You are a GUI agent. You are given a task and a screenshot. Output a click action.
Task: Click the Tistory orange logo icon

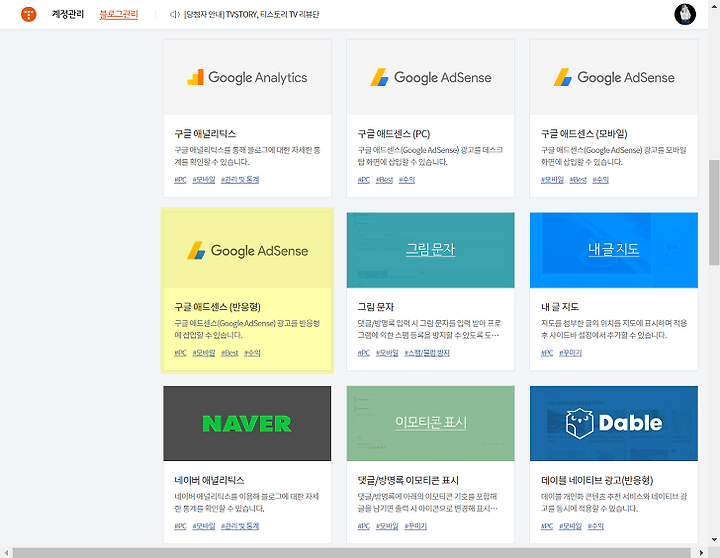tap(28, 14)
